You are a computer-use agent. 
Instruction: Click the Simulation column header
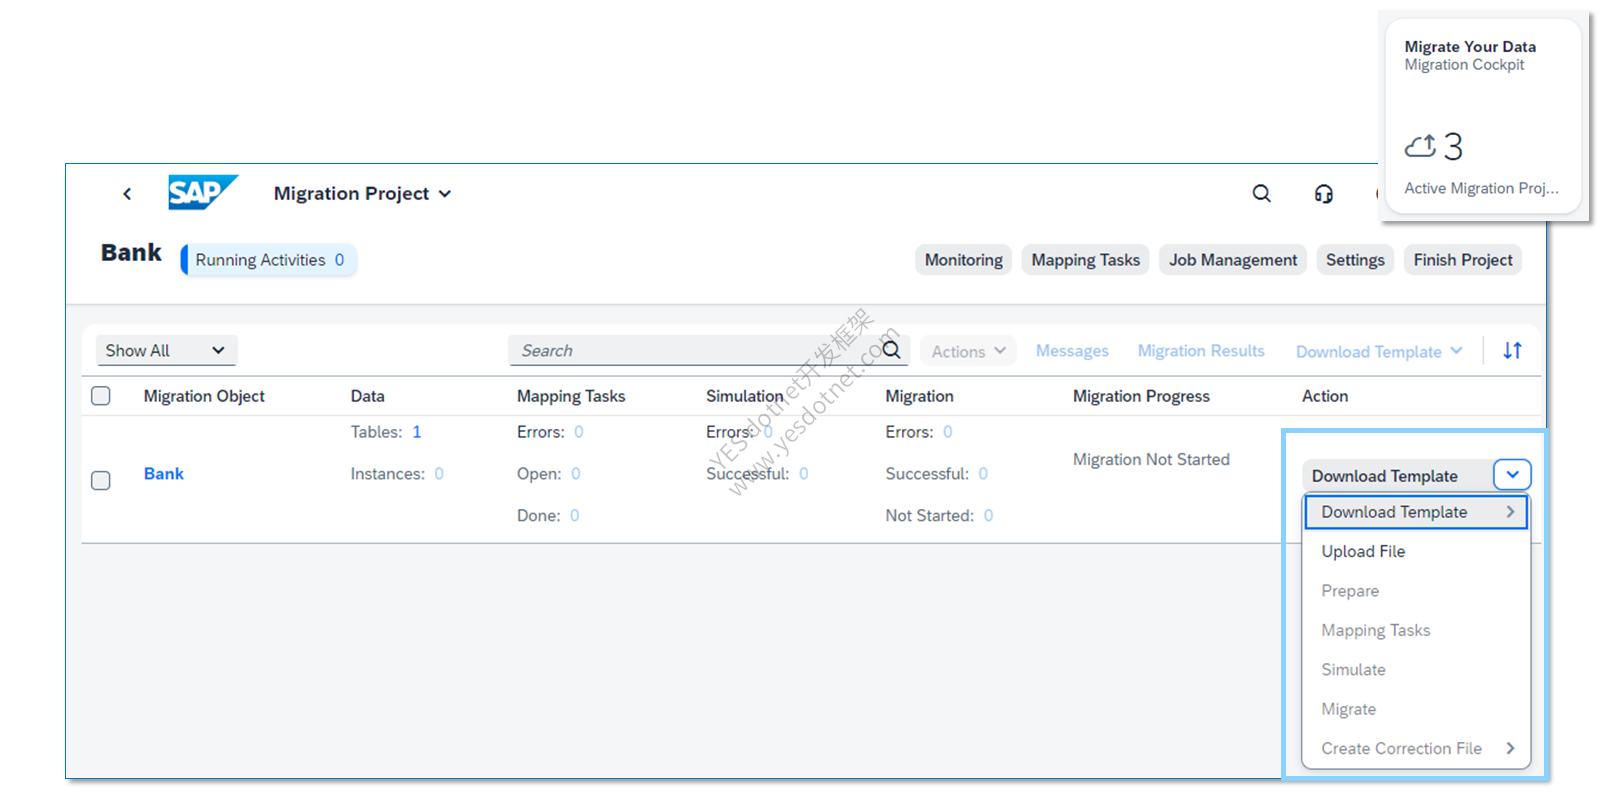(x=745, y=396)
